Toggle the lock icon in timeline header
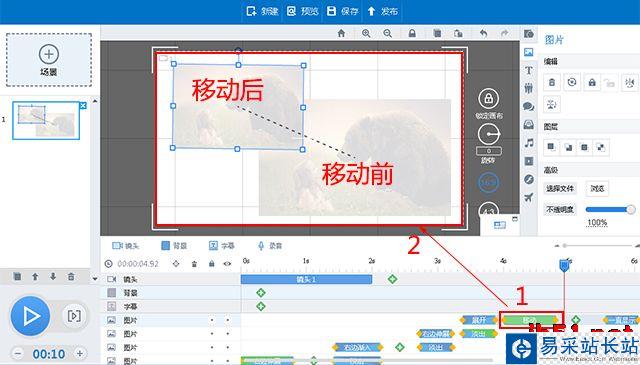640x365 pixels. point(211,264)
